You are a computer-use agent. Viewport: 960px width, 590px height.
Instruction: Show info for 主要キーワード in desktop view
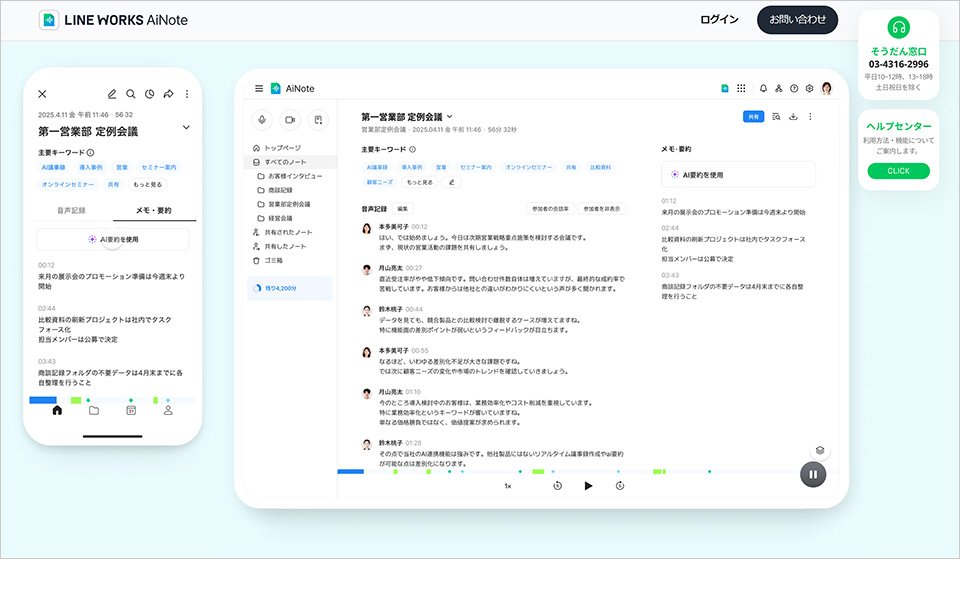[x=413, y=149]
